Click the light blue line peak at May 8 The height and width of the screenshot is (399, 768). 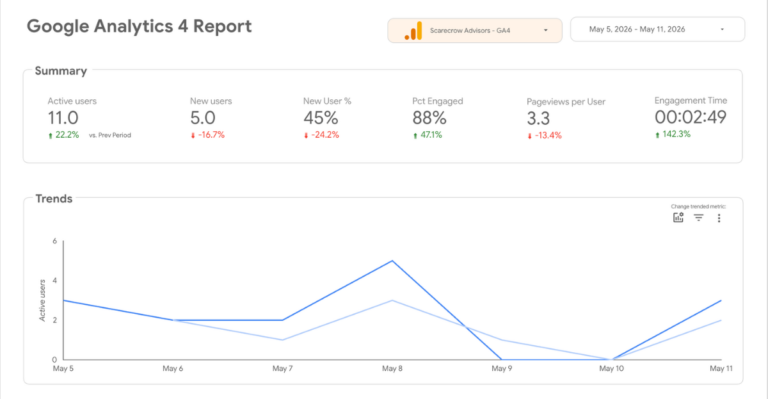(392, 301)
